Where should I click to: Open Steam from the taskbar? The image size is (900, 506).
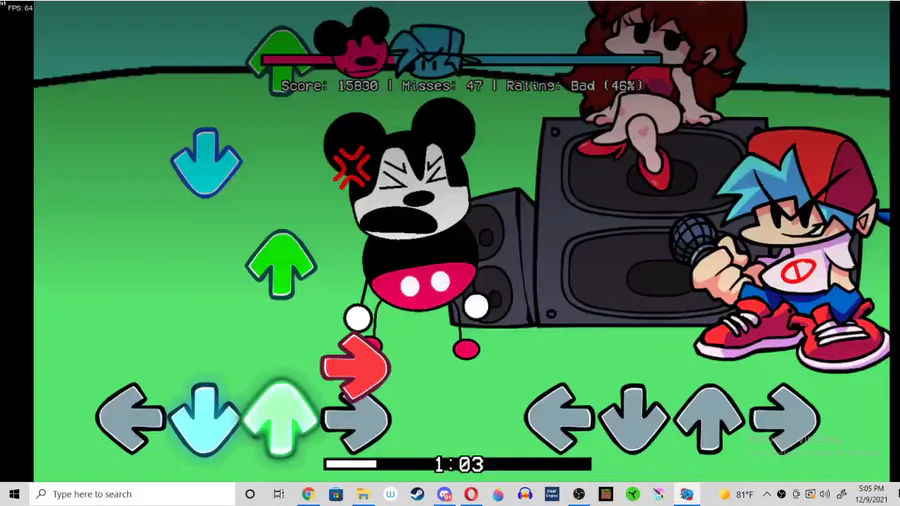(417, 494)
